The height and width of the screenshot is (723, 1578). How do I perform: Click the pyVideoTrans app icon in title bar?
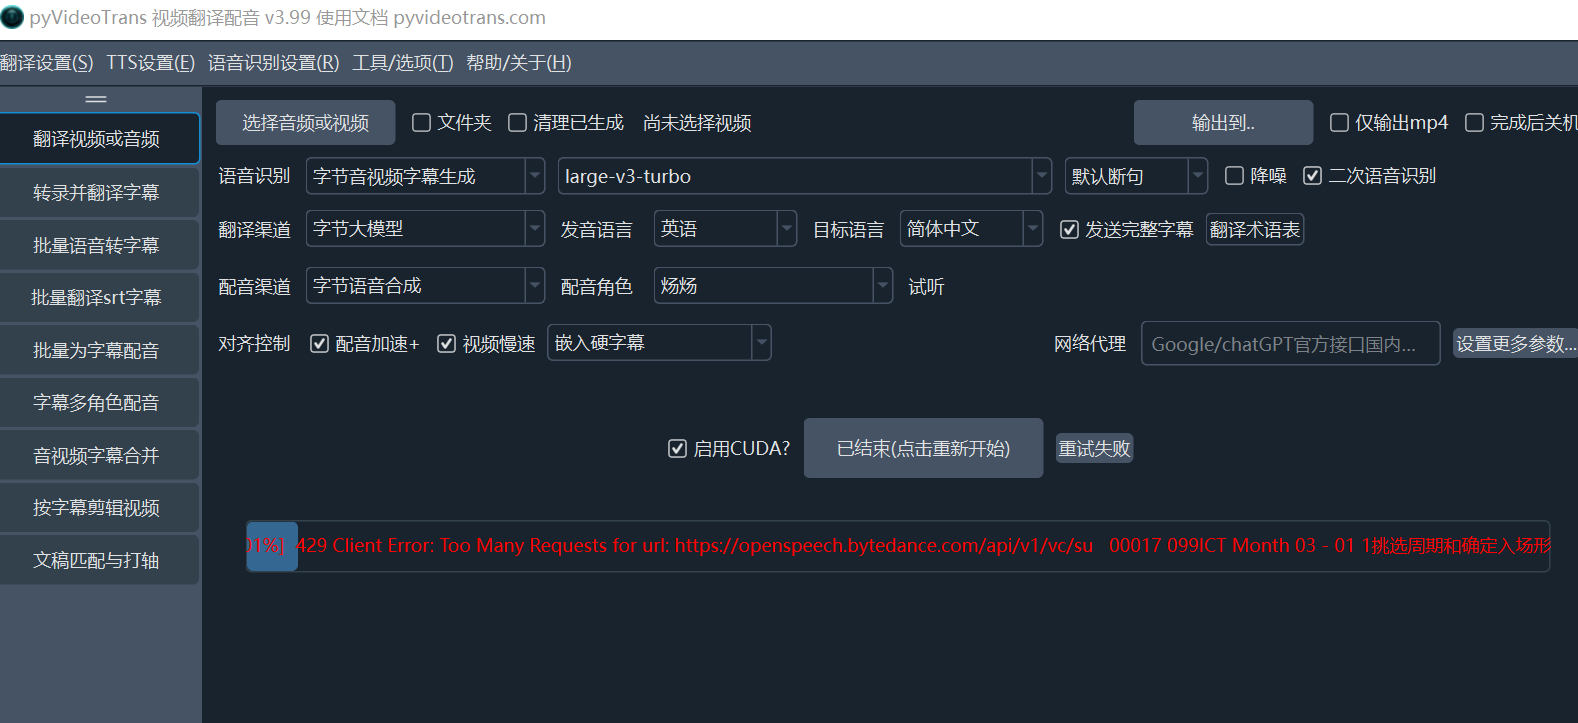point(12,17)
